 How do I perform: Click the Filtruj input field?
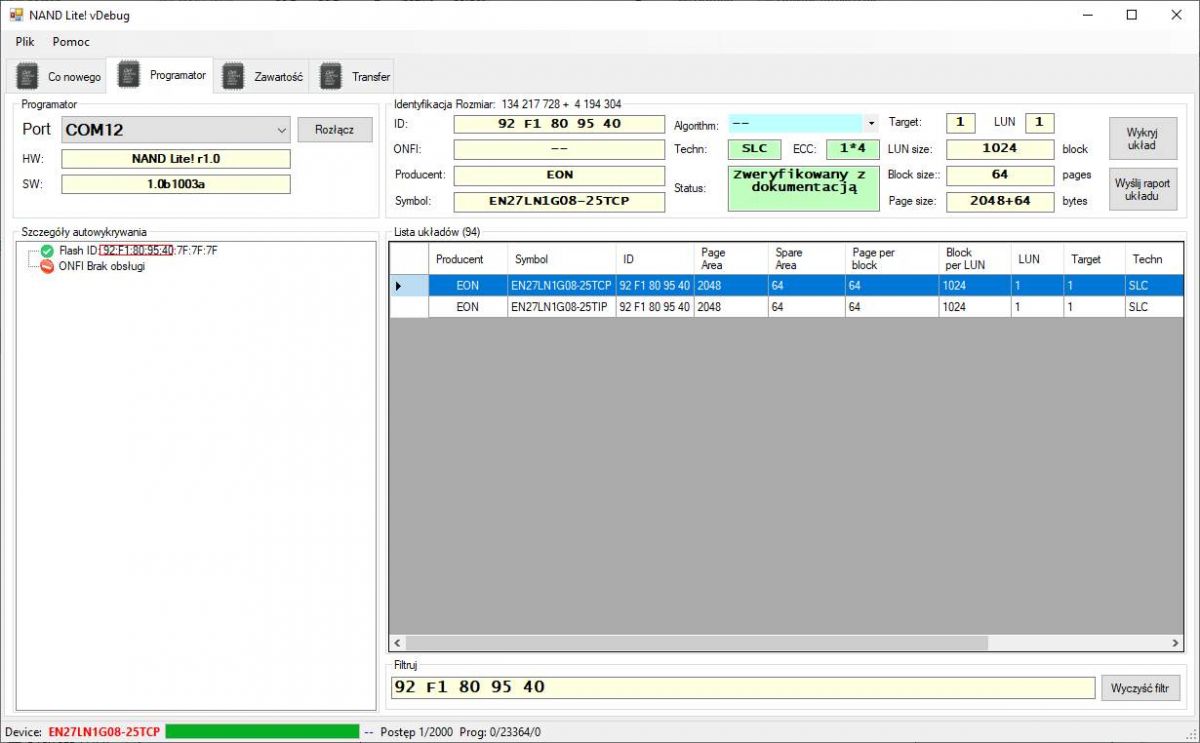pyautogui.click(x=743, y=688)
